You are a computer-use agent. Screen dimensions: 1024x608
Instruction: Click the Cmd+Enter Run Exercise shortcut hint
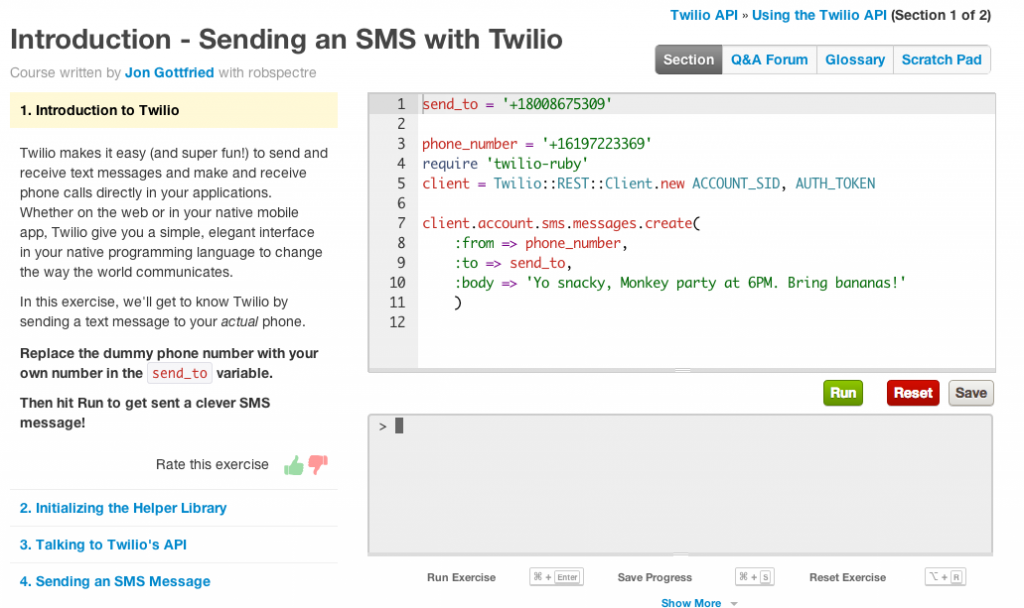556,577
